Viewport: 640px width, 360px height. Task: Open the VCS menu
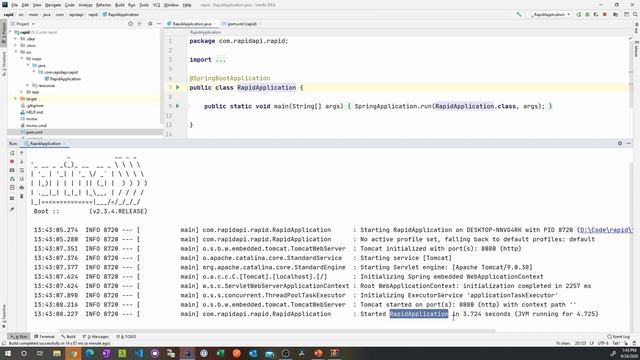(156, 5)
